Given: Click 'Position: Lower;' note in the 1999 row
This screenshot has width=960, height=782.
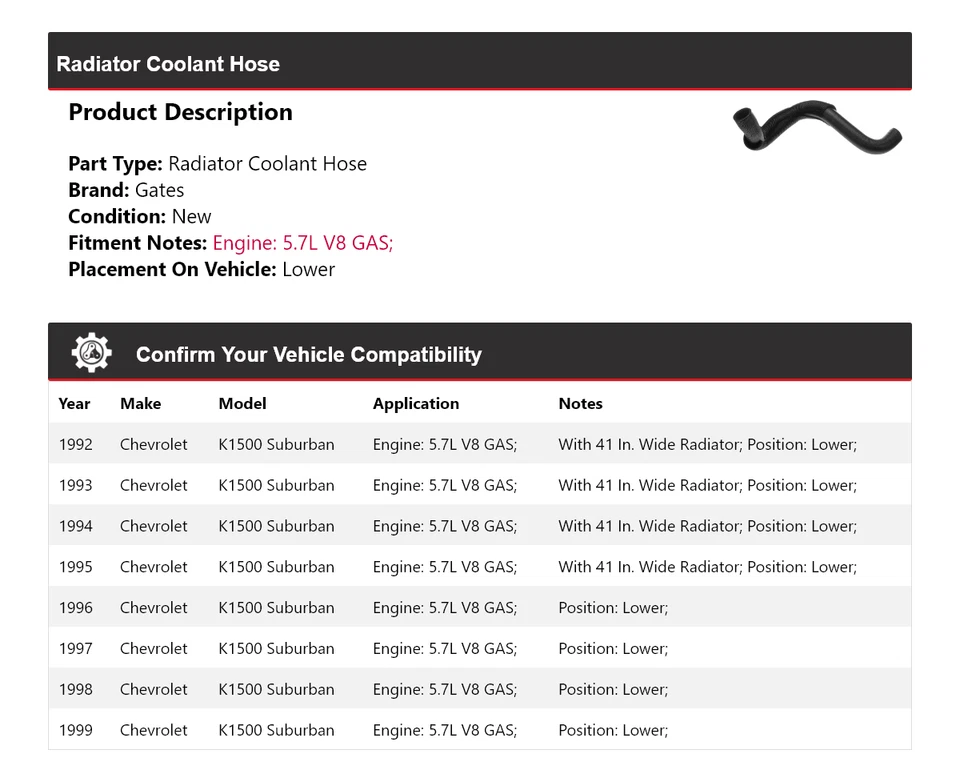Looking at the screenshot, I should 613,731.
